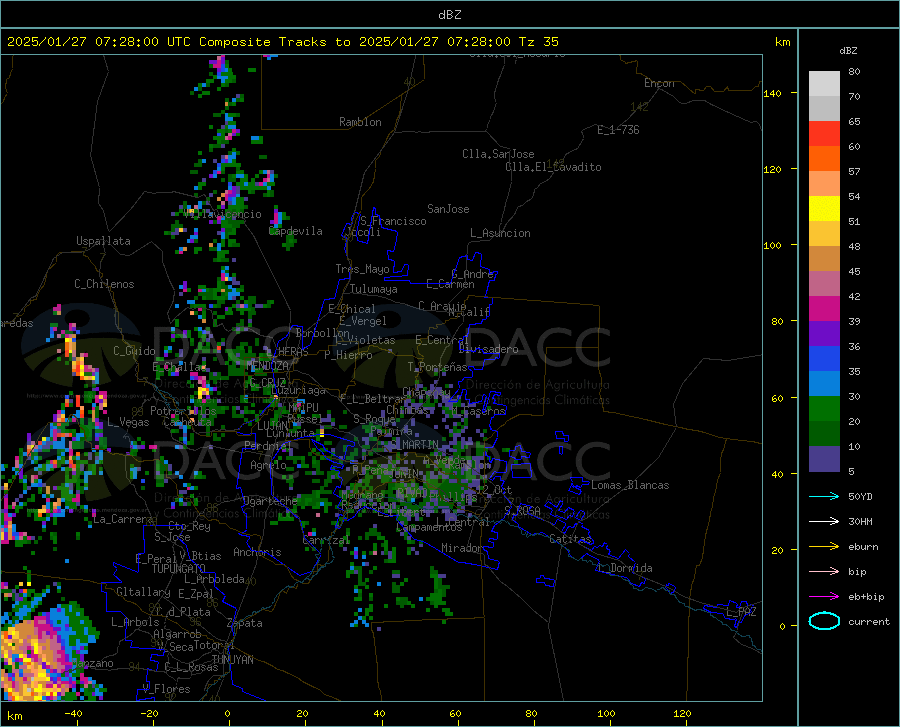Click the Divisadero place label
The height and width of the screenshot is (727, 900).
pos(488,349)
